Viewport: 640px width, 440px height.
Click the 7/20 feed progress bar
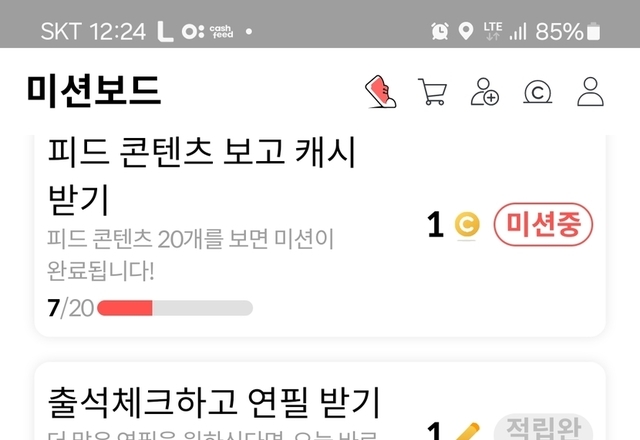[x=175, y=308]
